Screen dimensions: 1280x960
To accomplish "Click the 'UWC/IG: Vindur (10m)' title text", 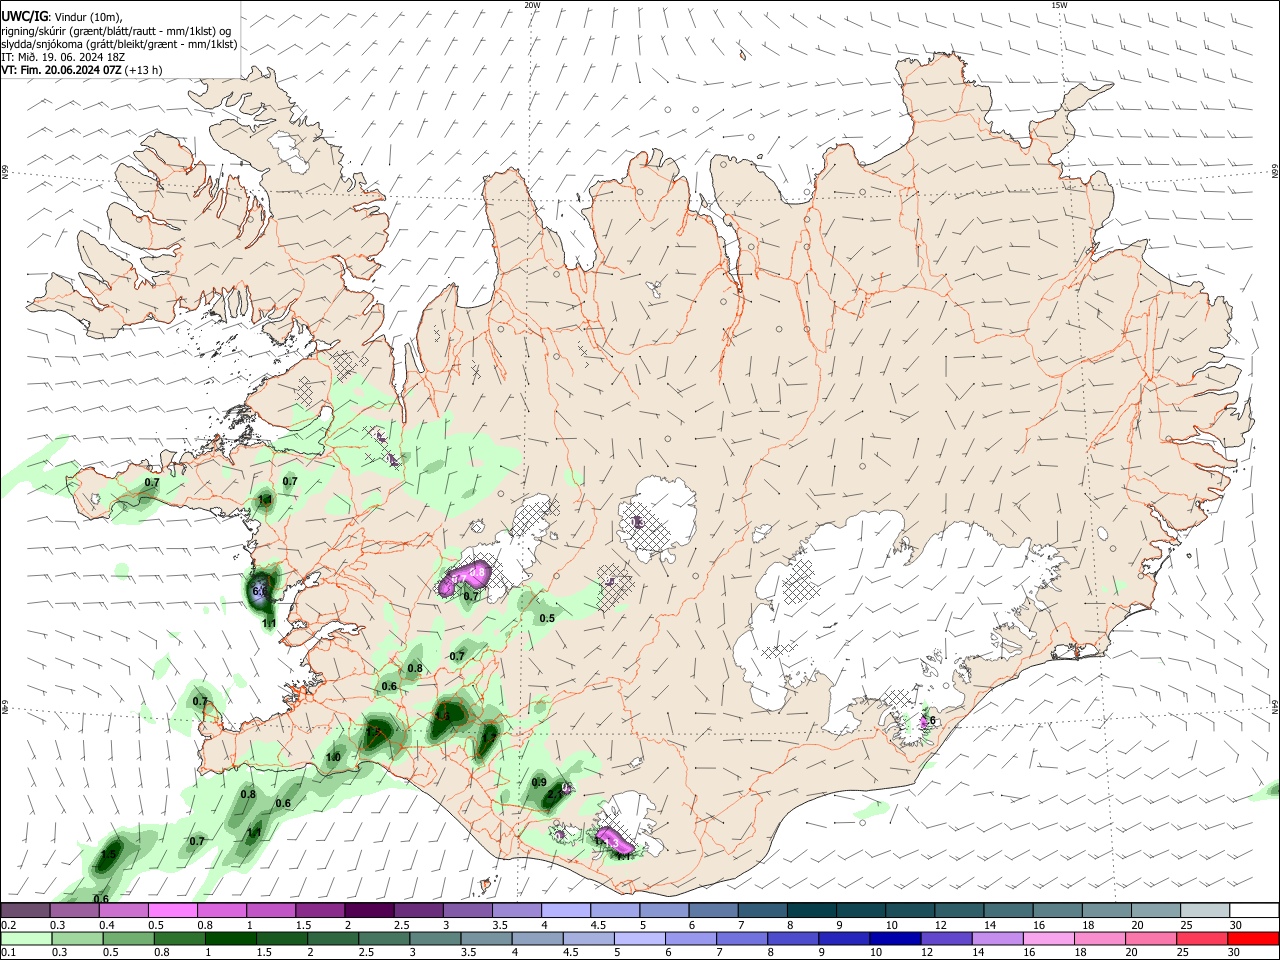I will pyautogui.click(x=62, y=17).
